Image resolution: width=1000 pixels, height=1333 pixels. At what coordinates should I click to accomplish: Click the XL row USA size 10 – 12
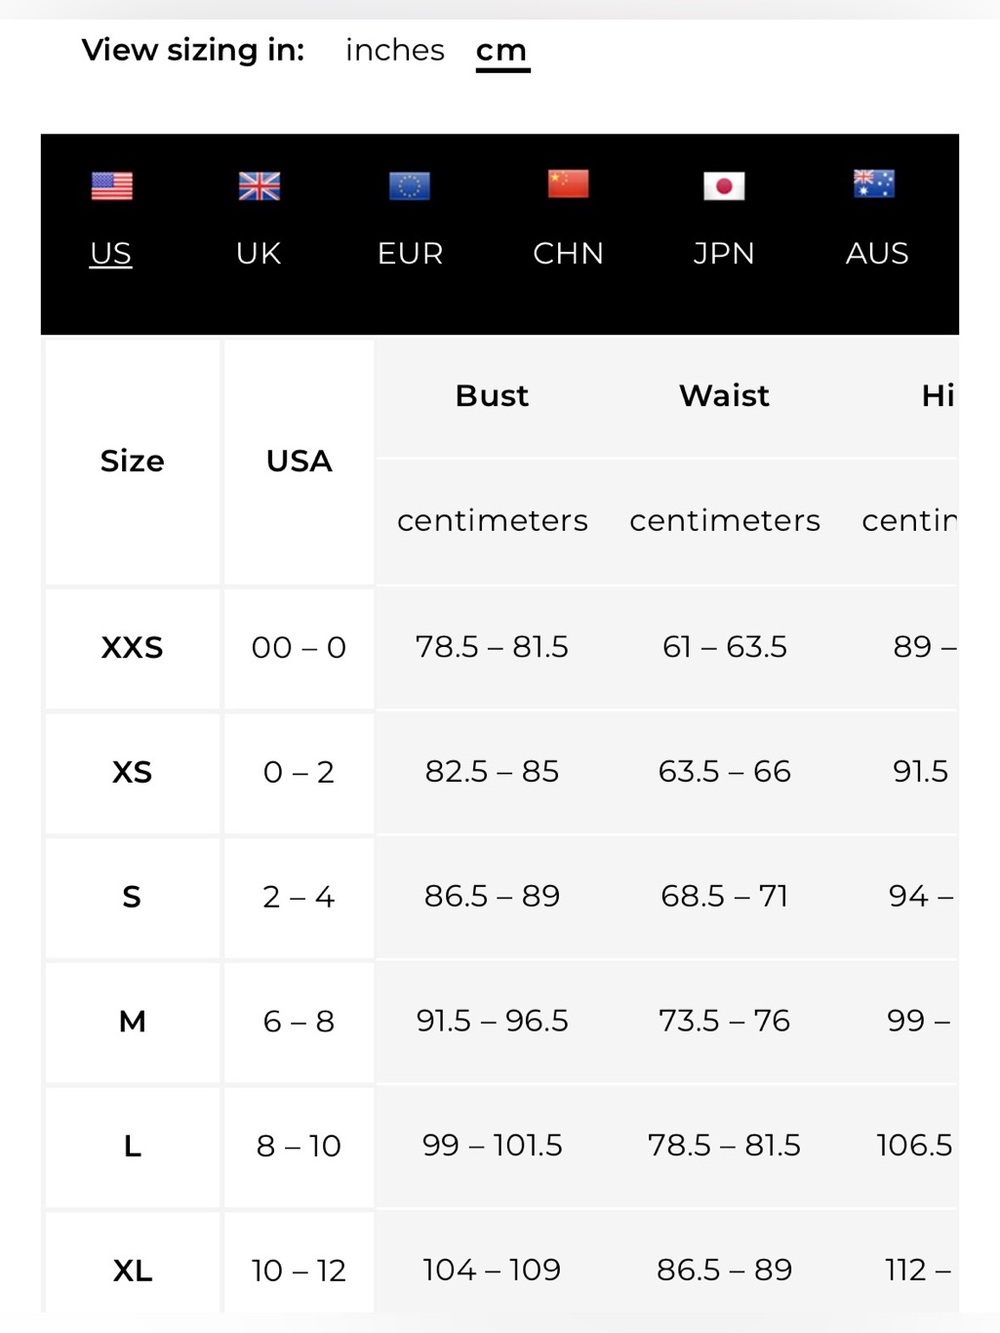[299, 1271]
